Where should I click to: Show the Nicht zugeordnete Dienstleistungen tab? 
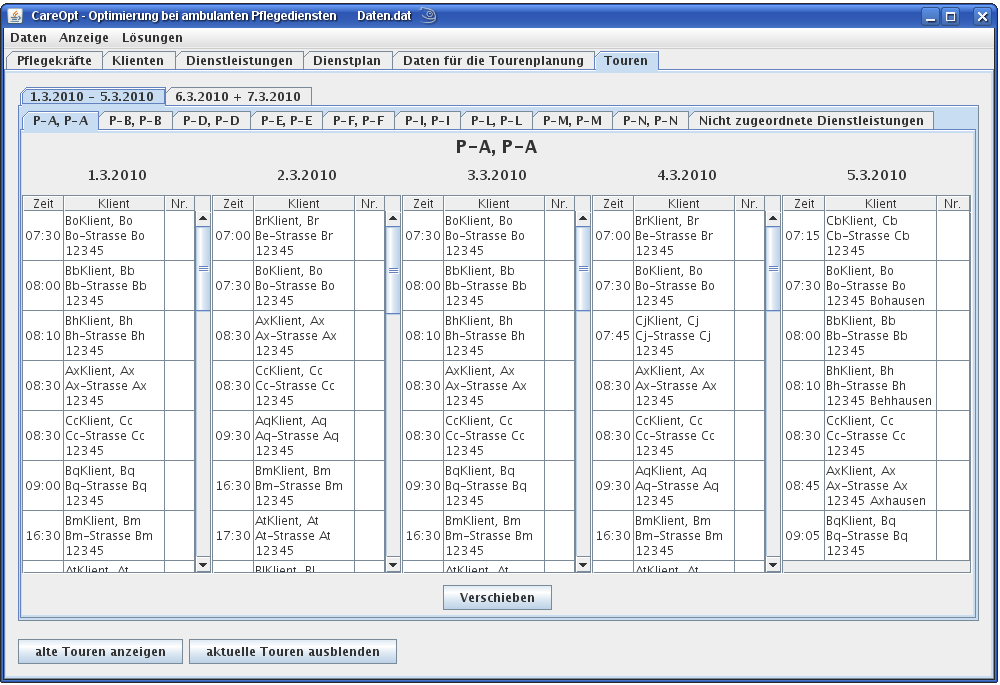click(x=810, y=121)
